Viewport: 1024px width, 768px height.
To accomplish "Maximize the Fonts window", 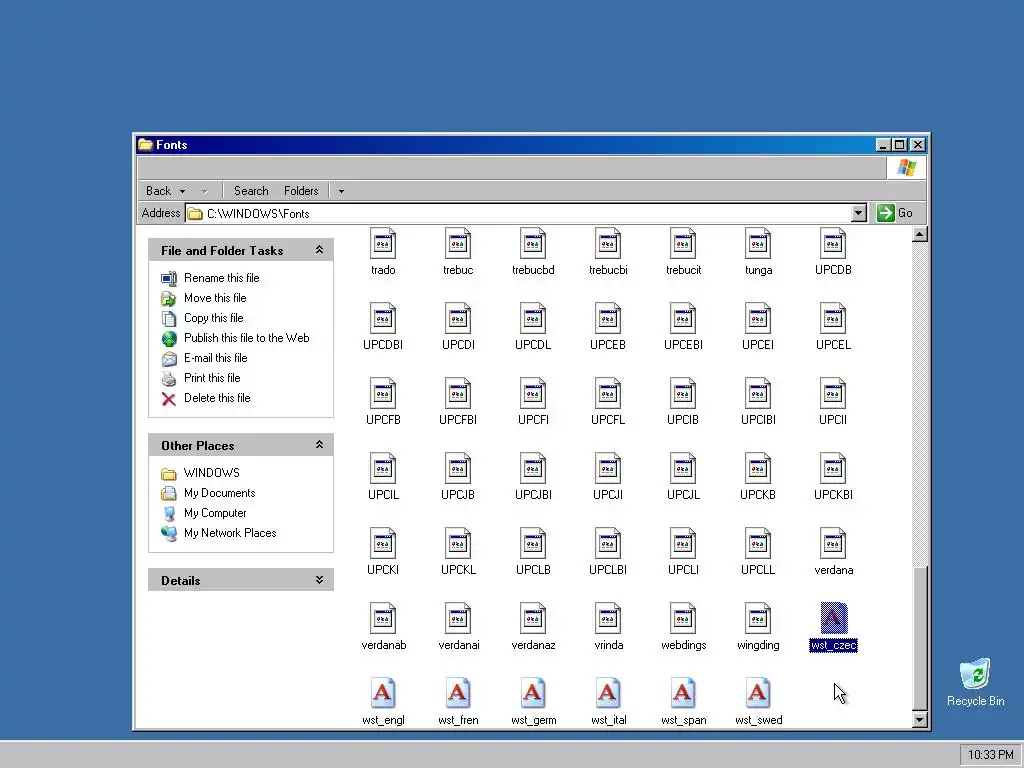I will click(900, 144).
